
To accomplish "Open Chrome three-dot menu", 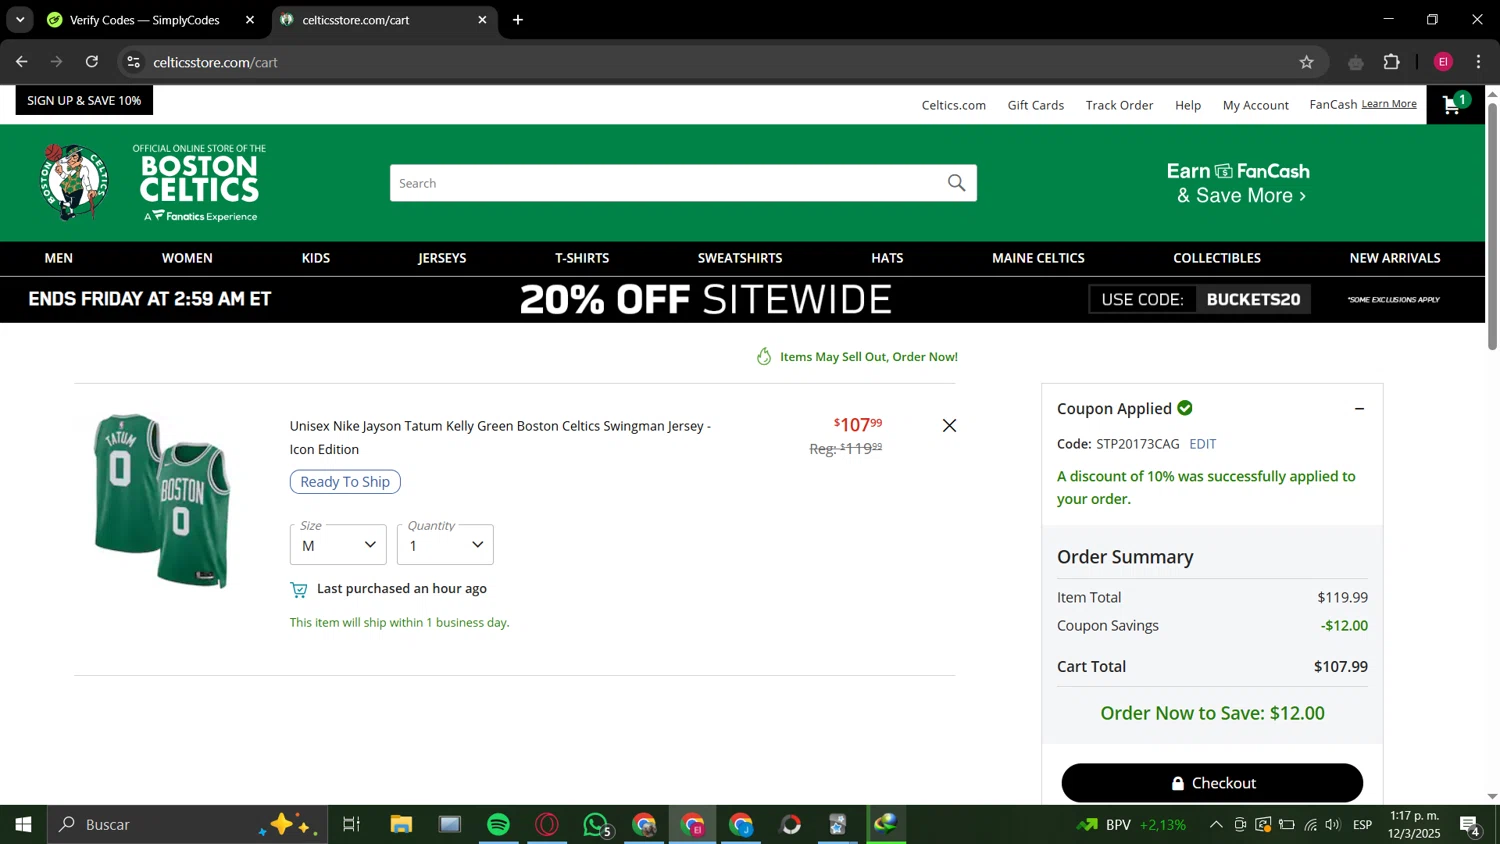I will (1478, 62).
